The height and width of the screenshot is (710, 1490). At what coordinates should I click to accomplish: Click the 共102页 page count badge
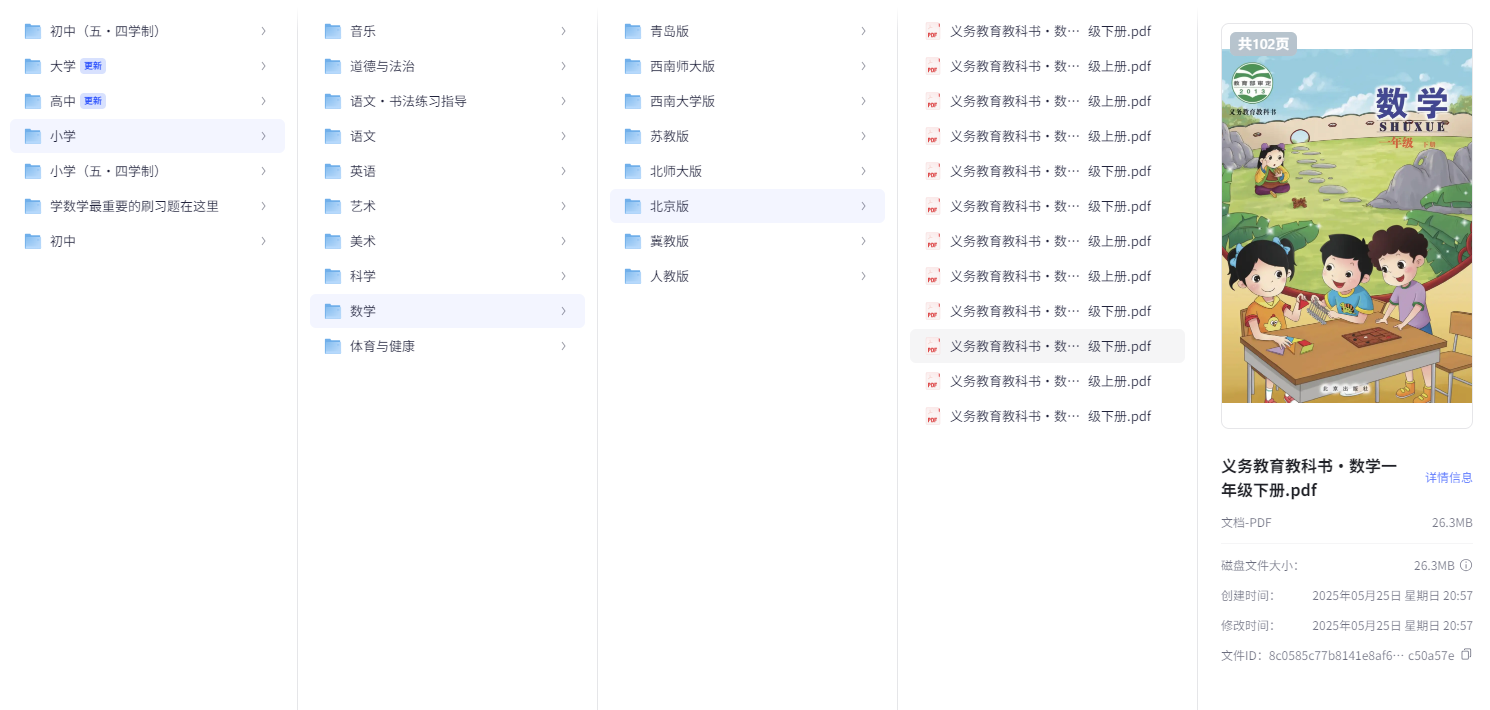1263,44
